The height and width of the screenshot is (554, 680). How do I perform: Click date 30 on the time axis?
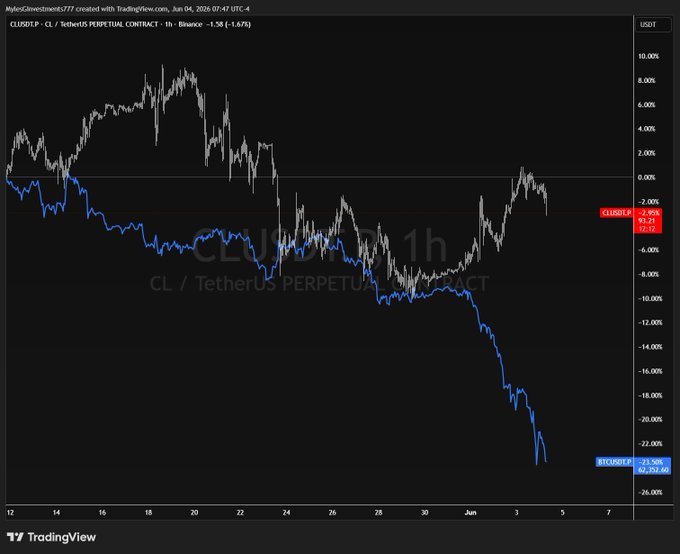425,513
